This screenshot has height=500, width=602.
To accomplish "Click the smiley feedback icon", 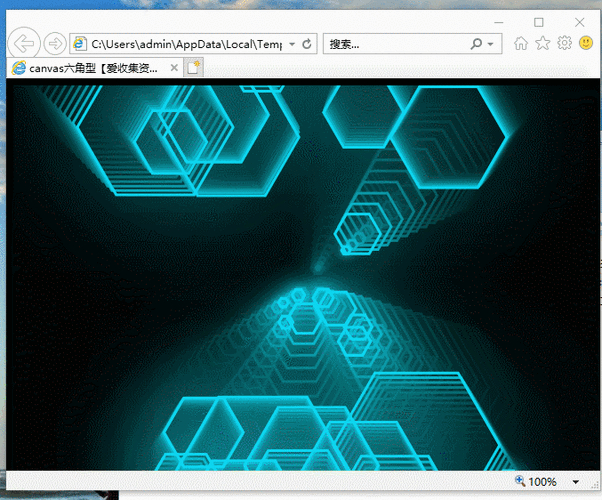I will click(586, 43).
